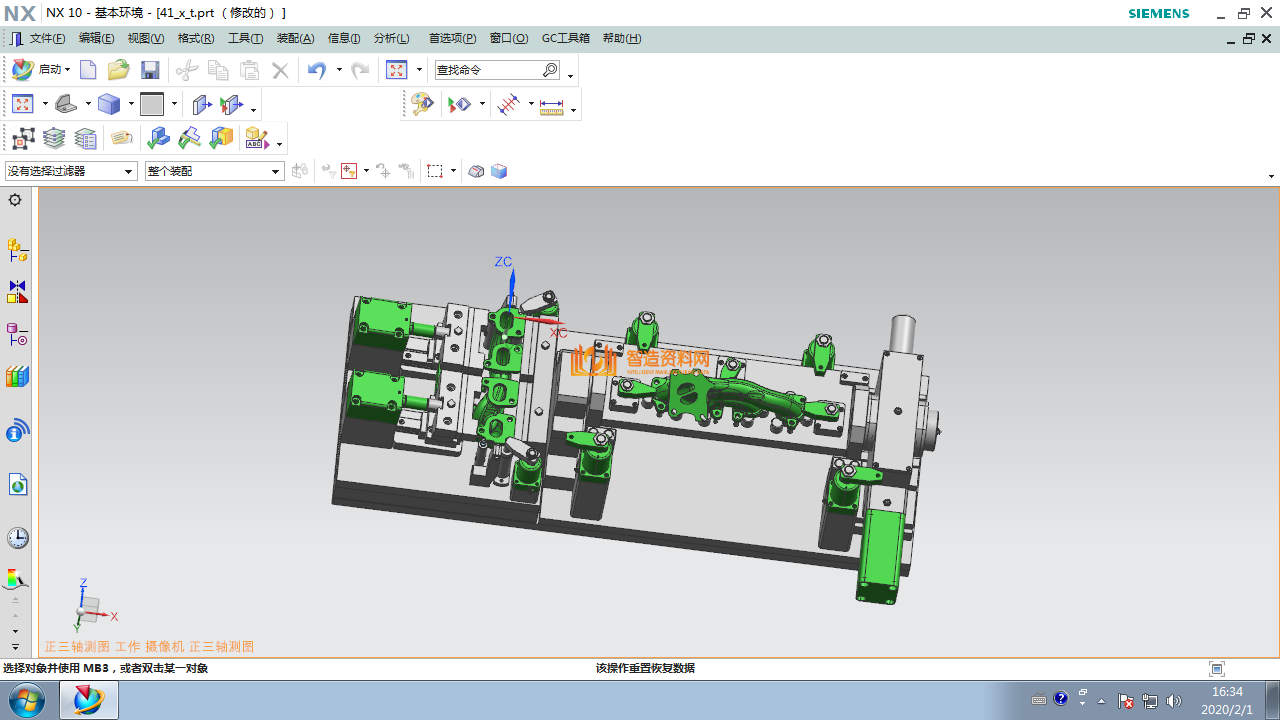1280x720 pixels.
Task: Click the gray background color swatch
Action: click(152, 105)
